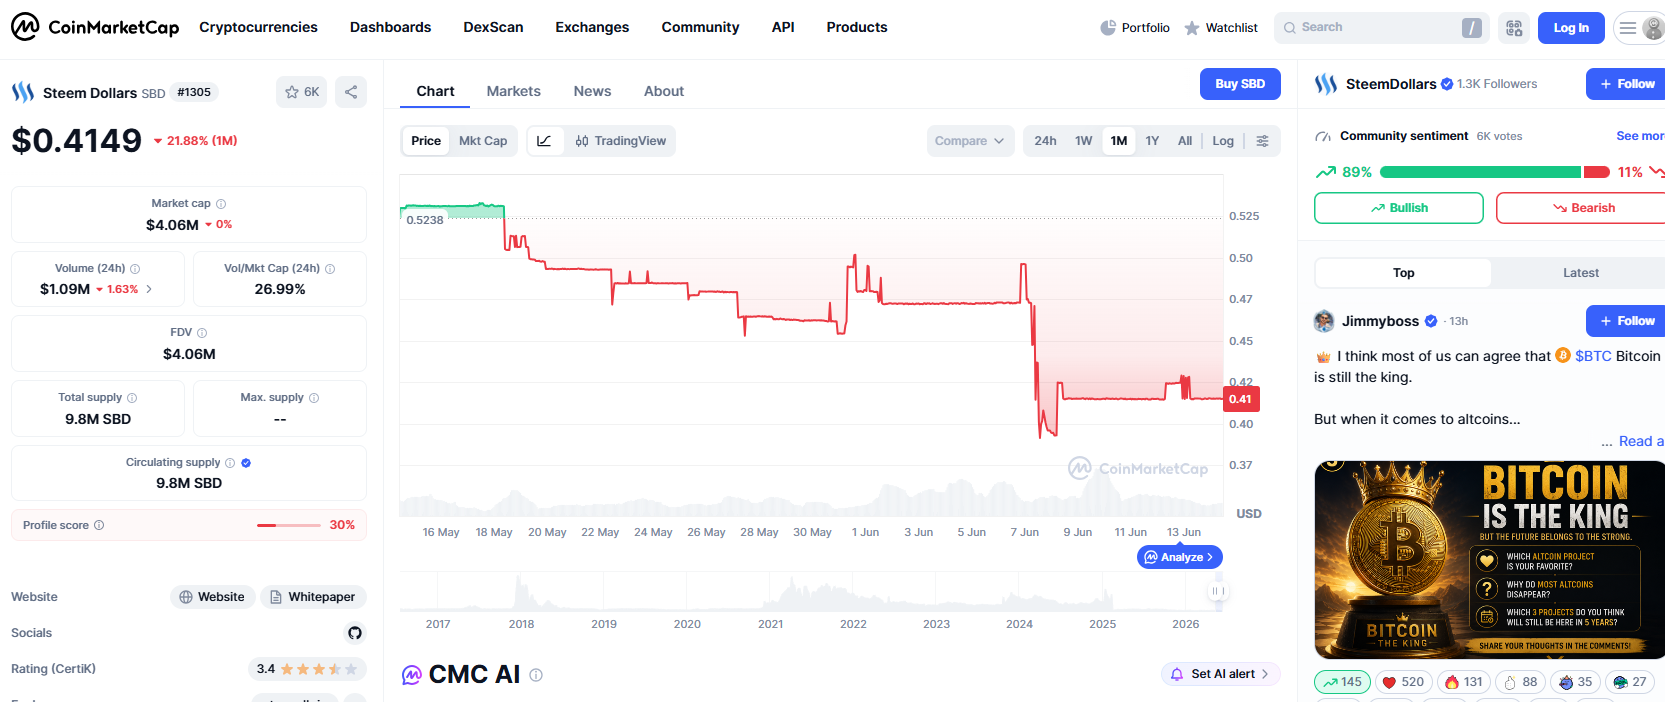Switch to Latest posts tab
Screen dimensions: 1665x702
tap(1580, 273)
